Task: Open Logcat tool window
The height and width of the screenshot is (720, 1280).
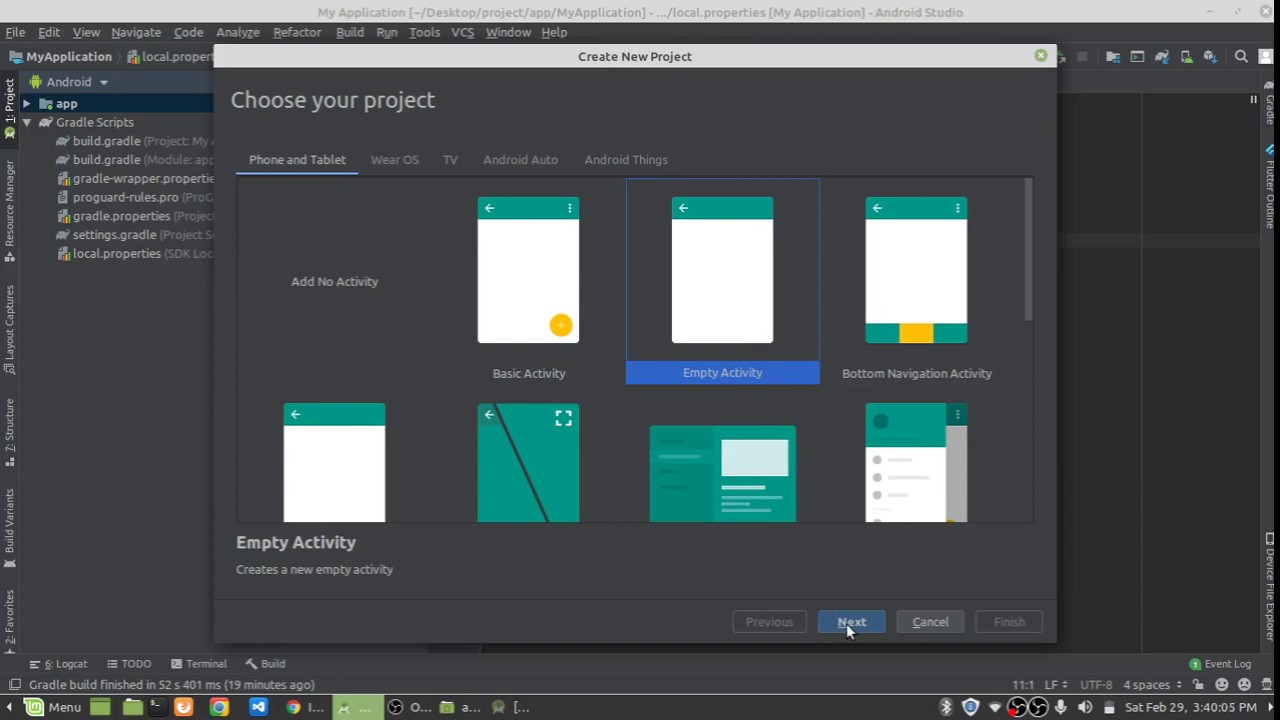Action: pyautogui.click(x=58, y=664)
